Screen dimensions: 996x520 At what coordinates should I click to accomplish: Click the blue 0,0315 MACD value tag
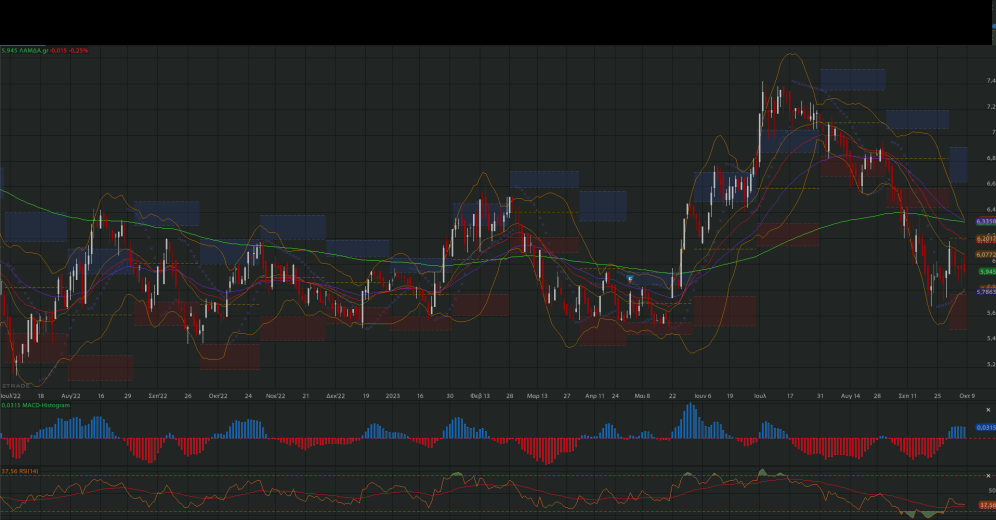[x=984, y=427]
